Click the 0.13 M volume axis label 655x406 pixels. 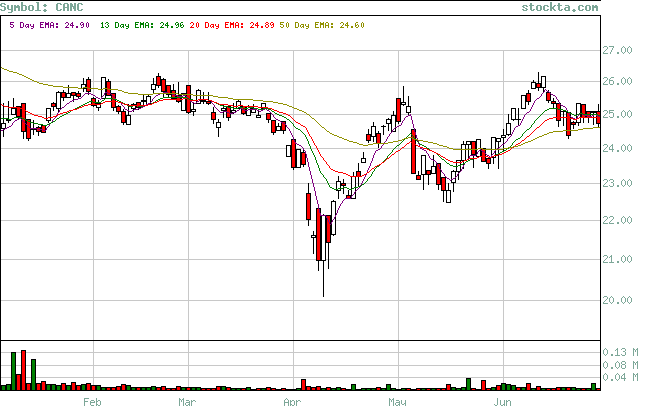[x=620, y=353]
